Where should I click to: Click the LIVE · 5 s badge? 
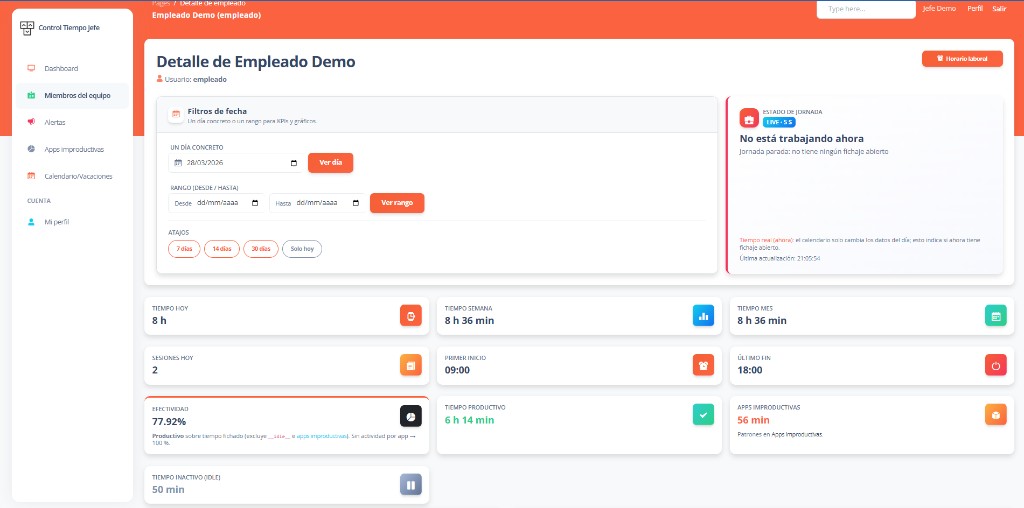point(778,122)
